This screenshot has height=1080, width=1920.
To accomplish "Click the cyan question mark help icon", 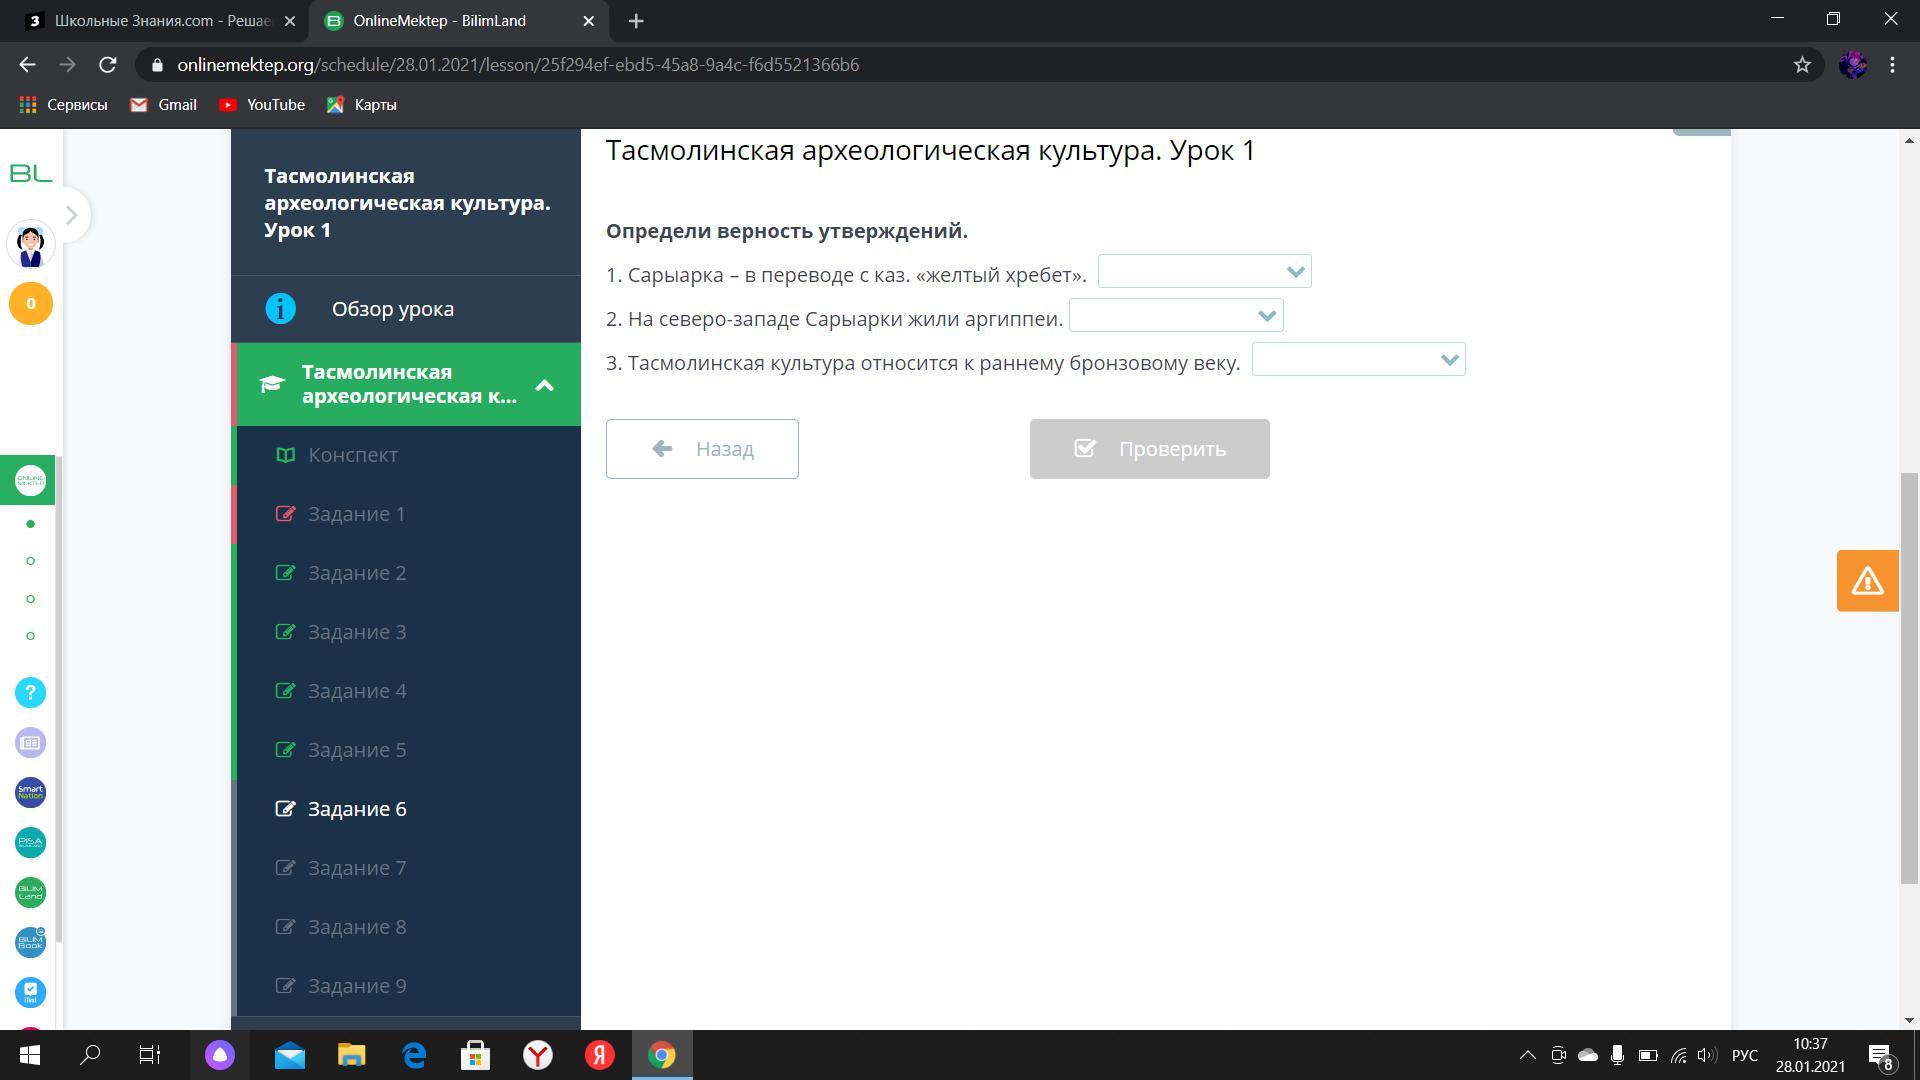I will click(30, 692).
